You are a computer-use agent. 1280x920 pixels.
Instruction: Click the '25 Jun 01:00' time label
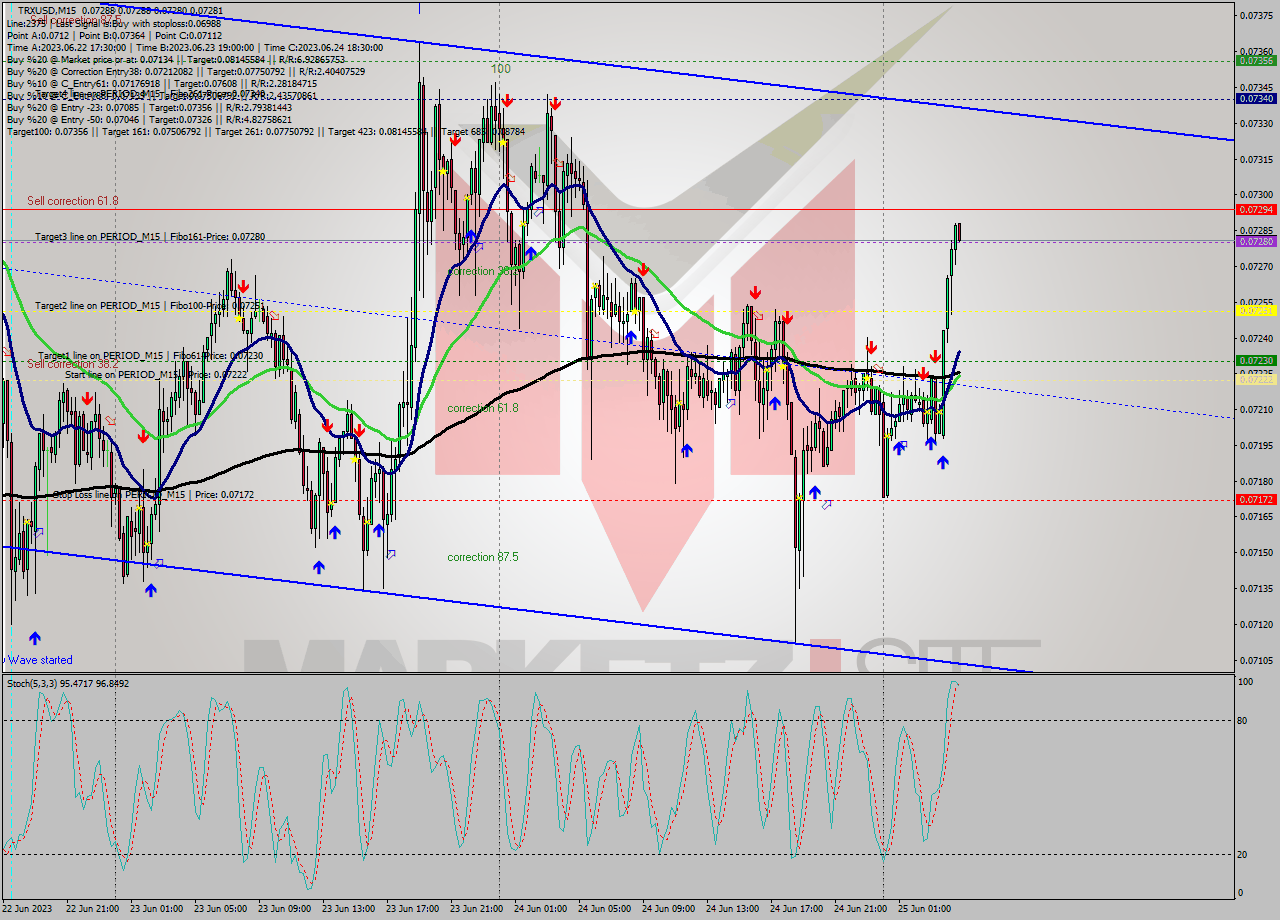tap(924, 909)
